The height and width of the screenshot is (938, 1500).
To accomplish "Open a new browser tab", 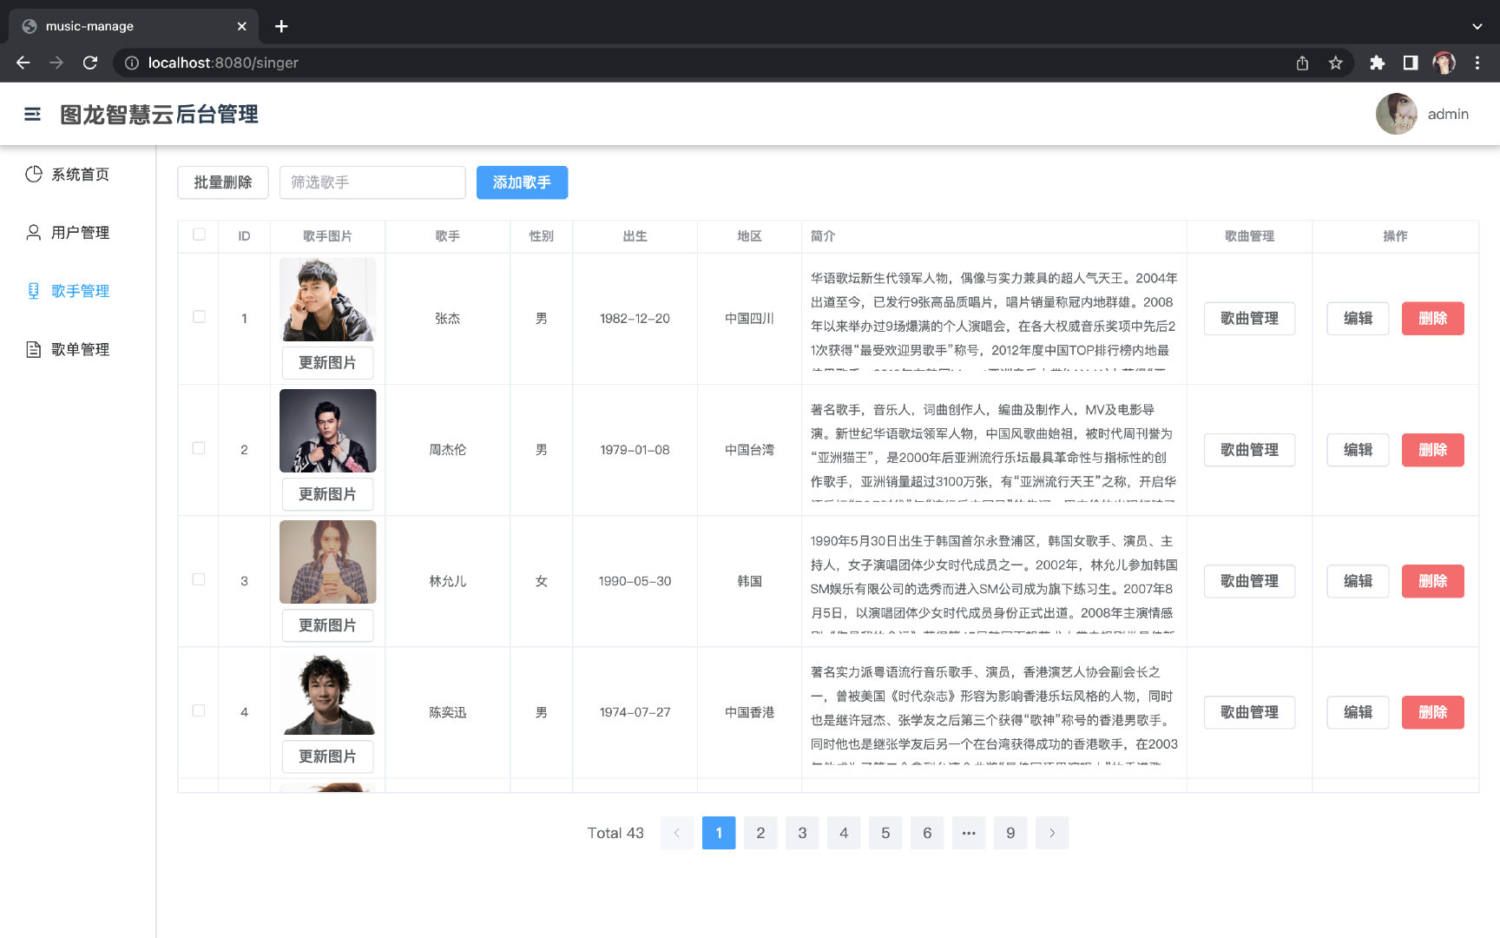I will 281,26.
